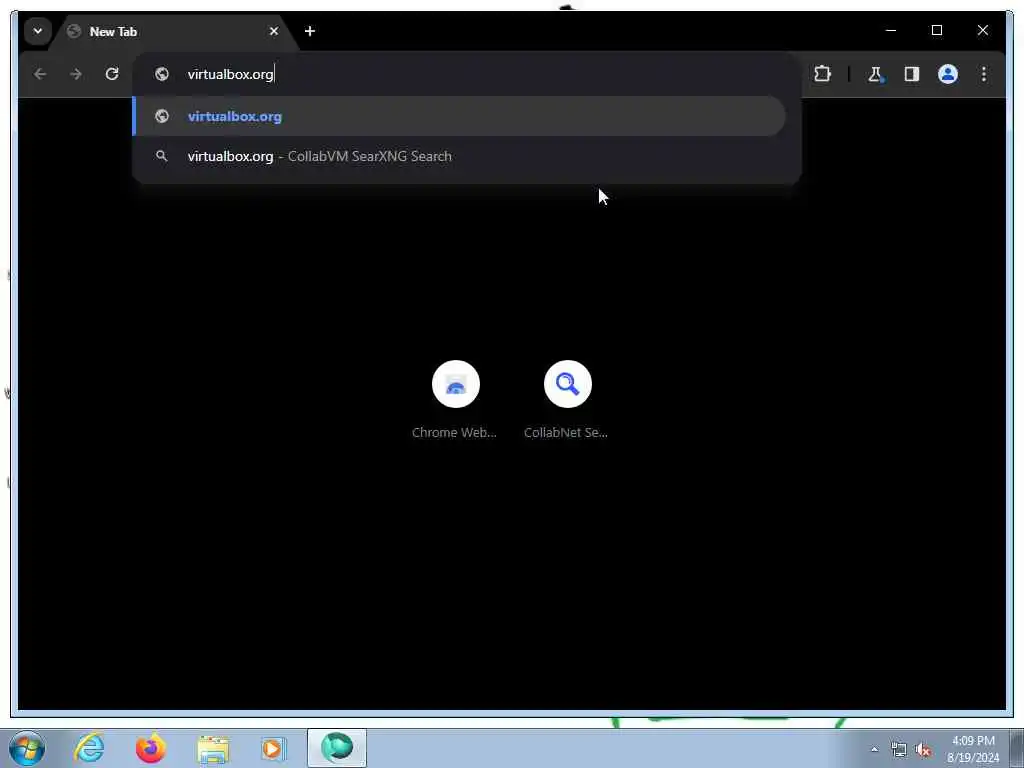The width and height of the screenshot is (1024, 768).
Task: Toggle the side panel
Action: [x=912, y=74]
